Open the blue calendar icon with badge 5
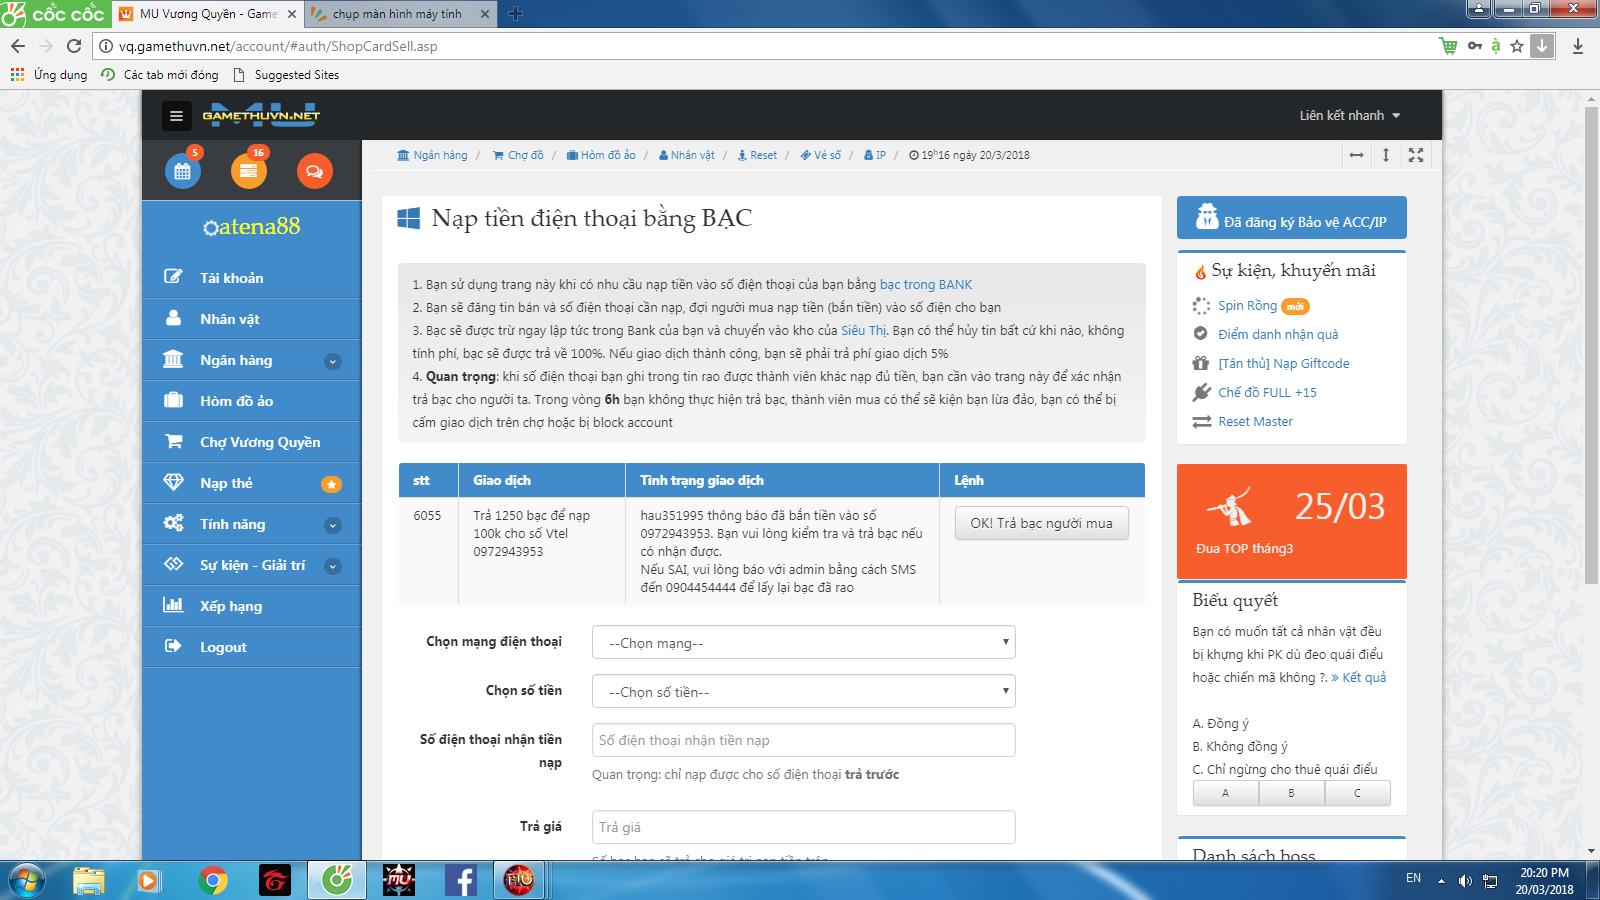1600x900 pixels. pyautogui.click(x=183, y=171)
